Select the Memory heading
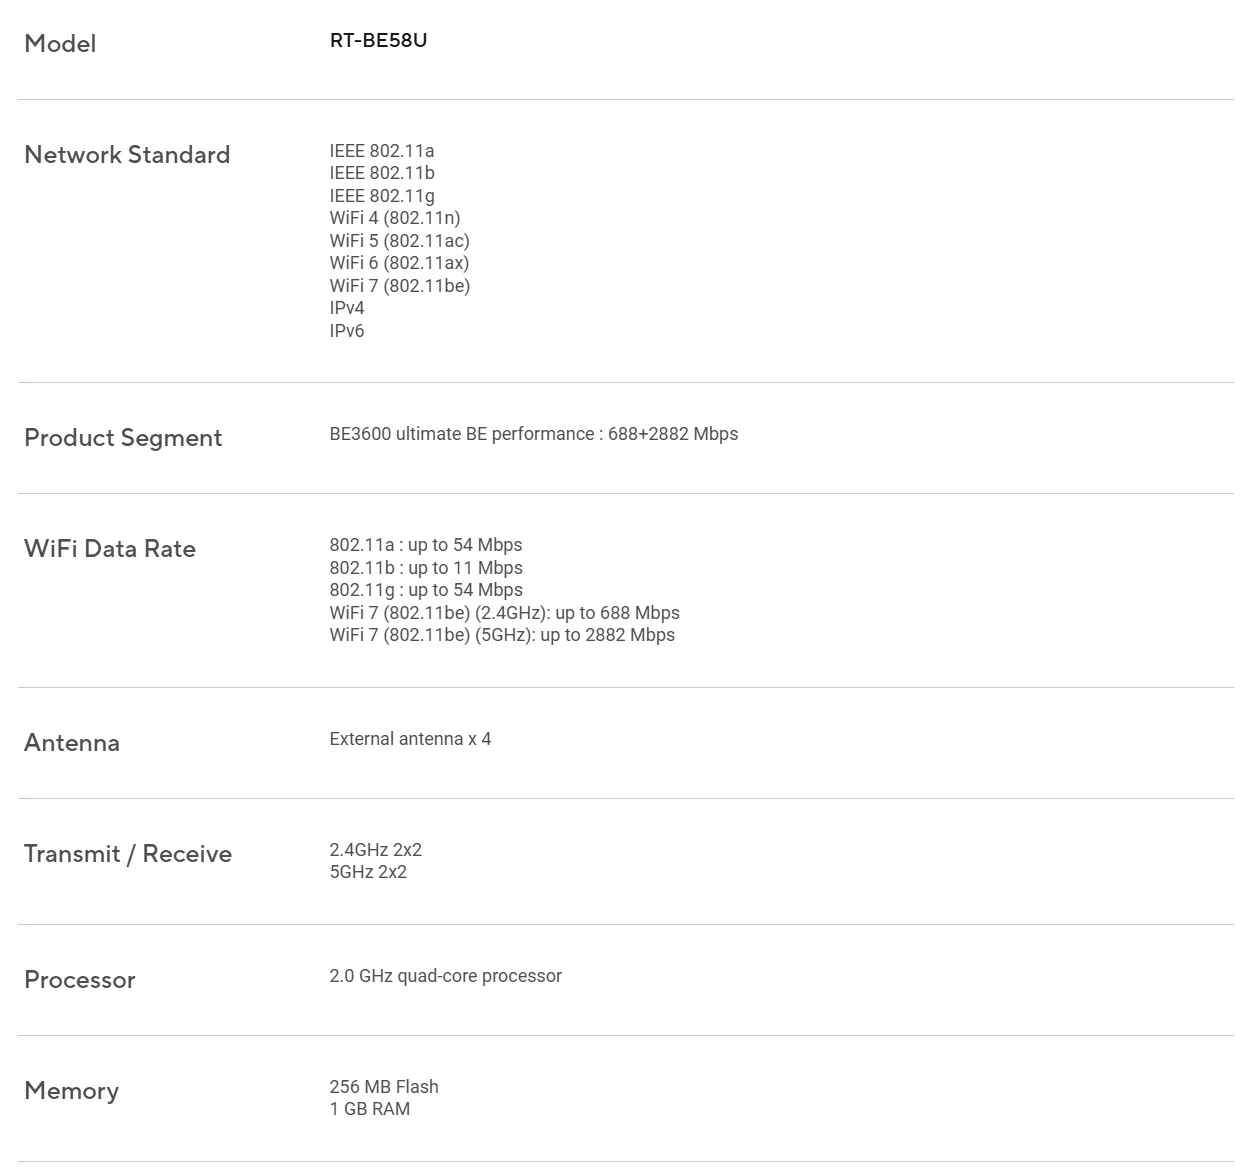Image resolution: width=1241 pixels, height=1172 pixels. pyautogui.click(x=71, y=1090)
